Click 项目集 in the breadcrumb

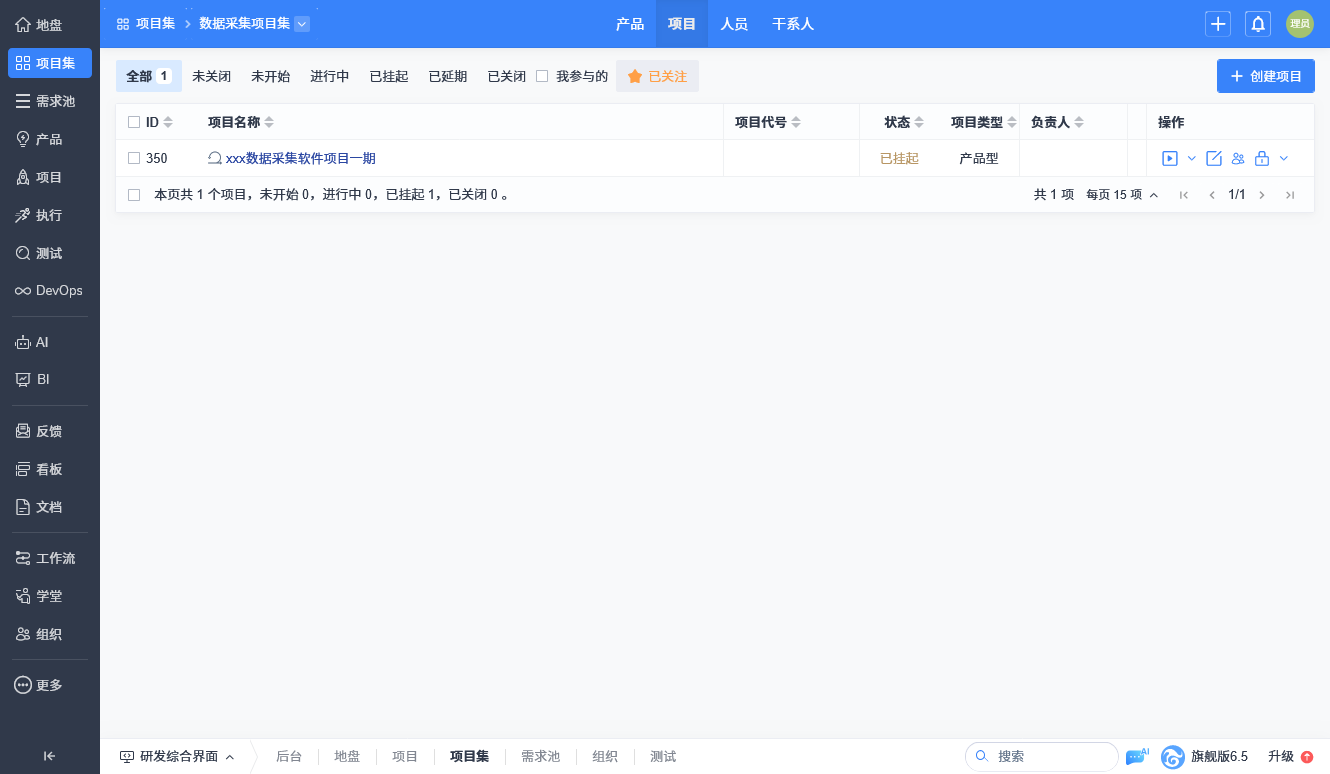point(155,24)
